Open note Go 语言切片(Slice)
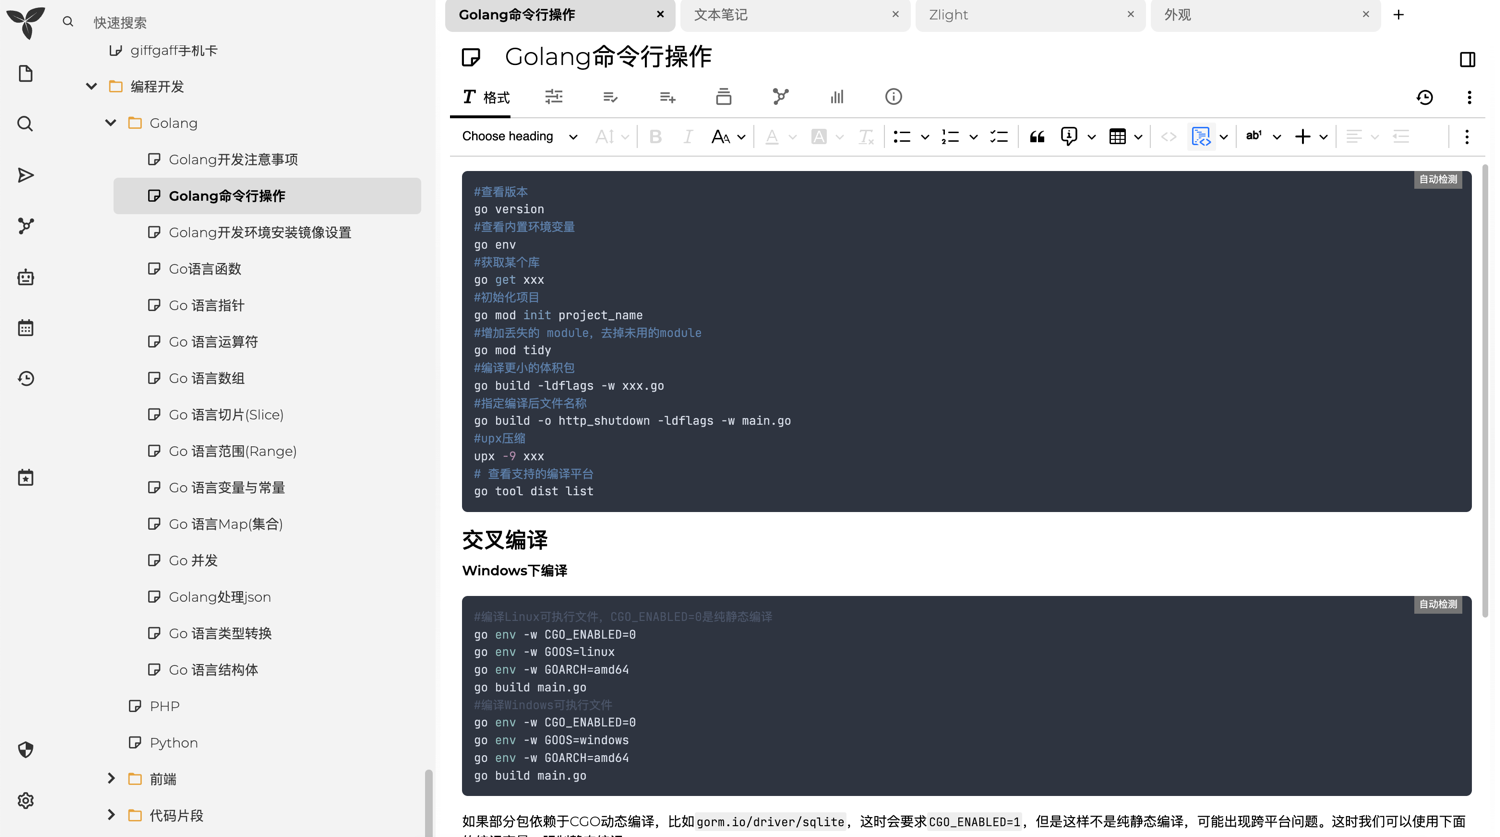1500x837 pixels. click(226, 415)
